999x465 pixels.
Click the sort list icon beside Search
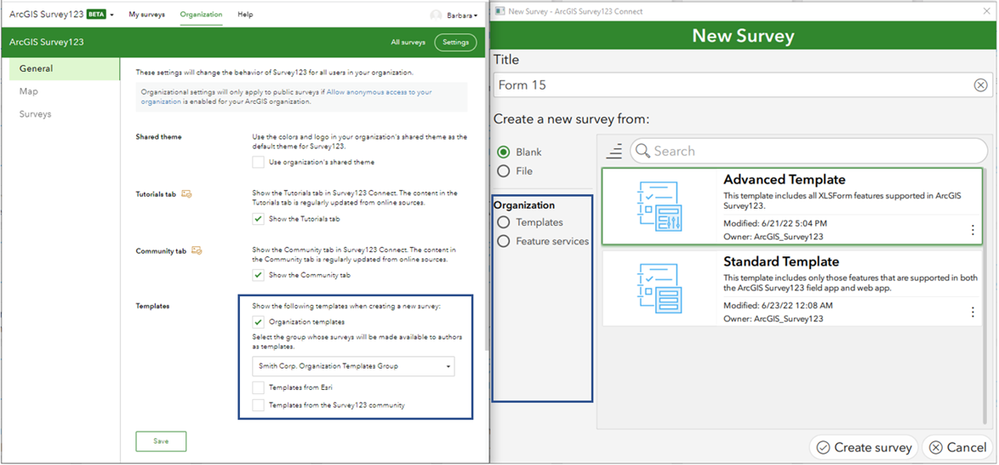(x=614, y=151)
